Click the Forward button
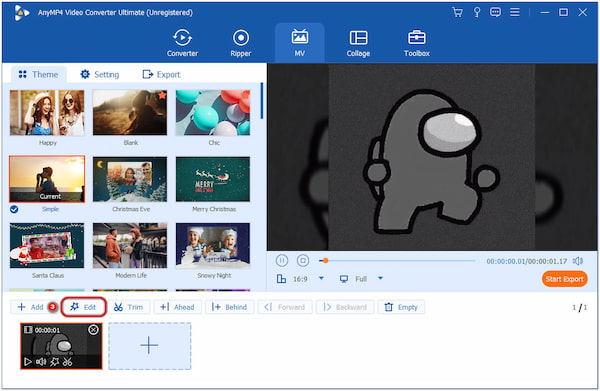 [x=285, y=307]
